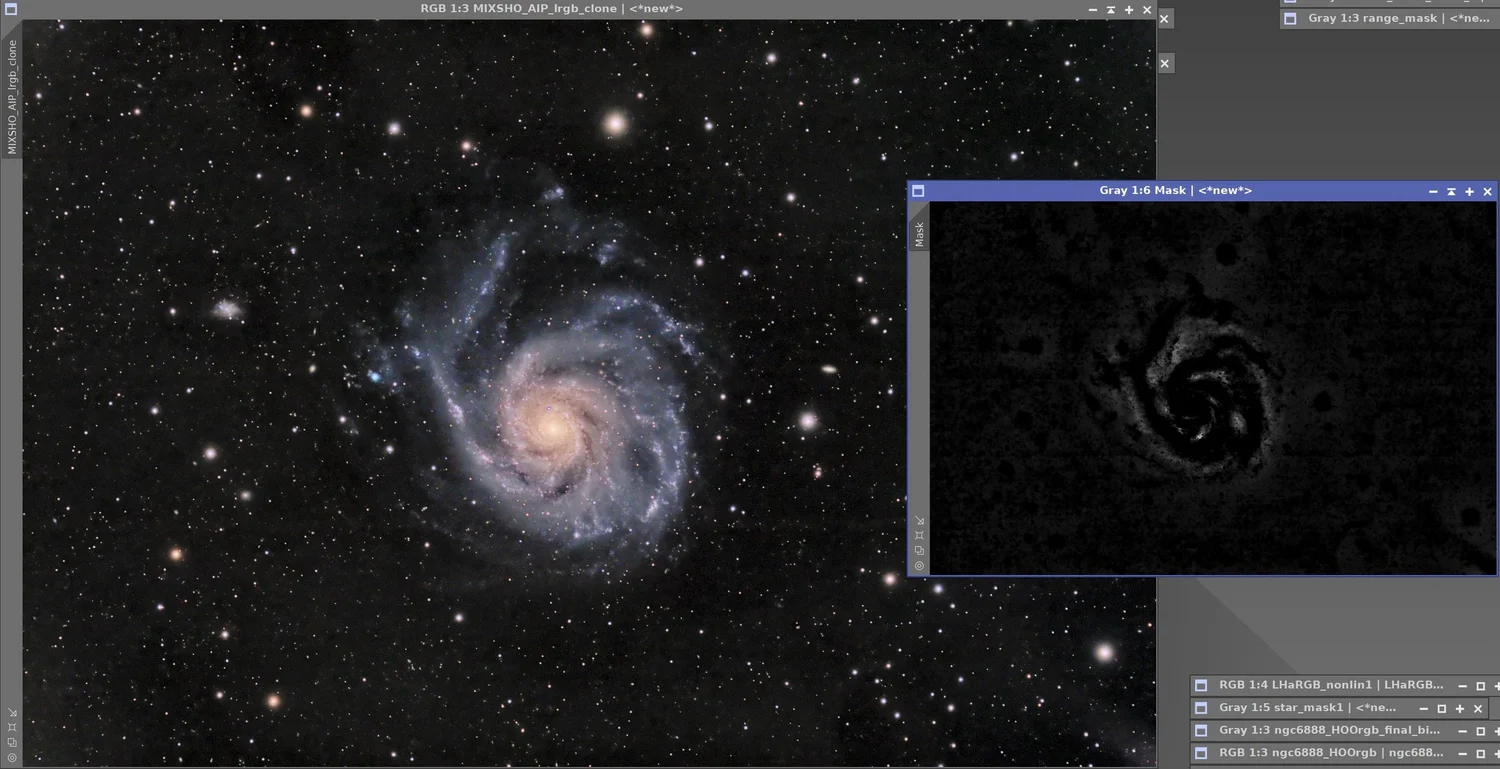Click the plus button on star_mask1 window bar
The image size is (1500, 769).
coord(1460,707)
